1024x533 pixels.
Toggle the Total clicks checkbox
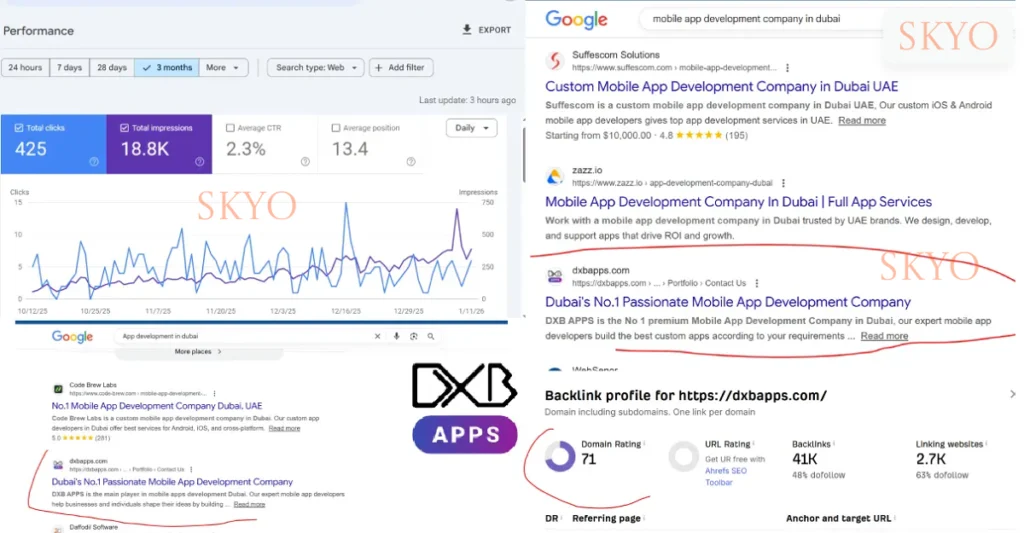19,128
